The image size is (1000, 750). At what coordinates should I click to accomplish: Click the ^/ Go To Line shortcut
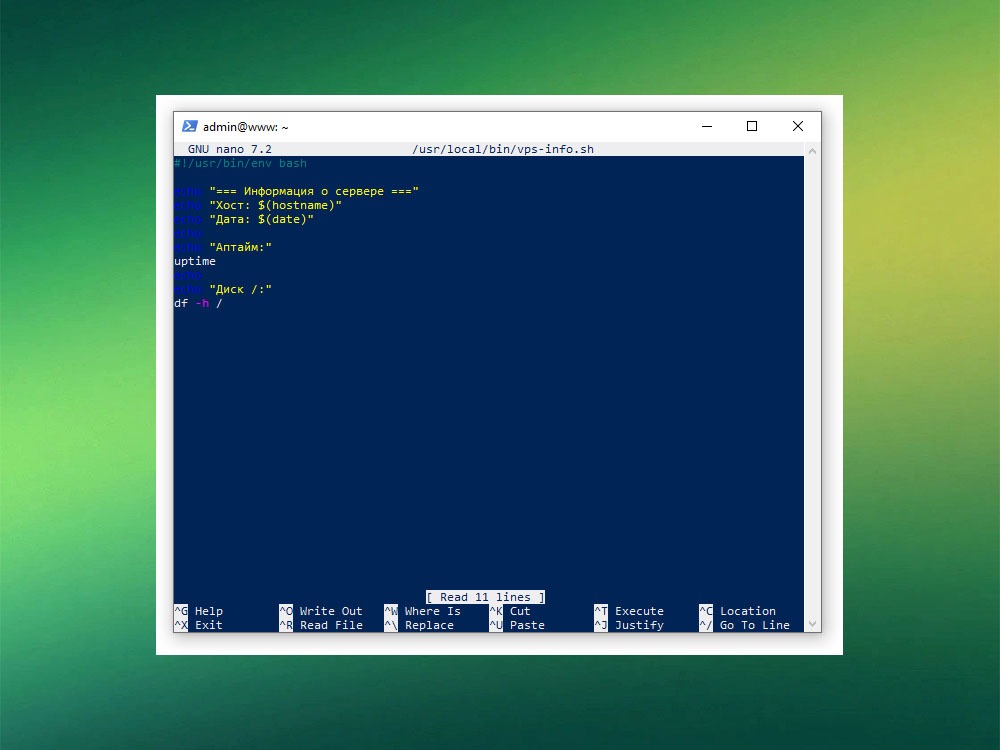(744, 625)
